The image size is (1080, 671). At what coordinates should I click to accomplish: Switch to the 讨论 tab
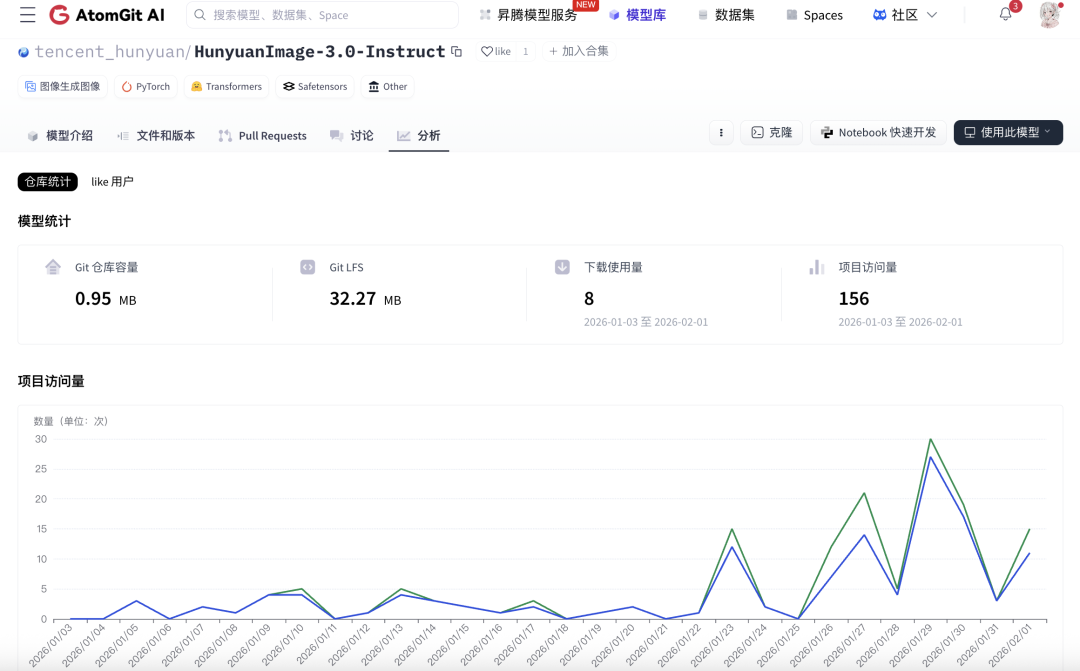pyautogui.click(x=352, y=136)
